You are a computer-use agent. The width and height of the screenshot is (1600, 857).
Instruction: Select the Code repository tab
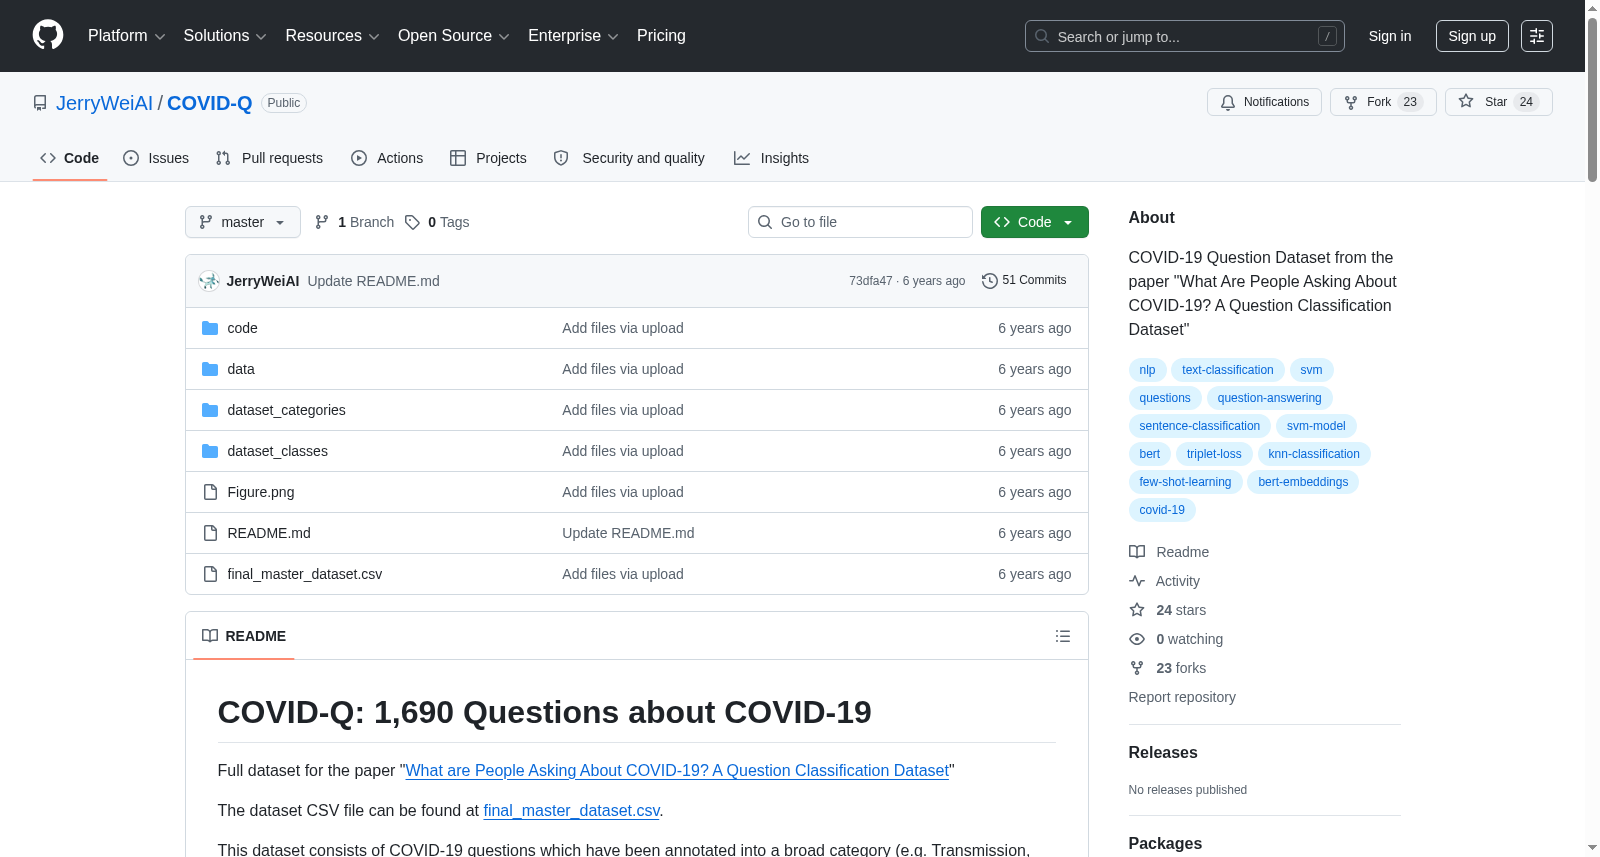pyautogui.click(x=70, y=158)
